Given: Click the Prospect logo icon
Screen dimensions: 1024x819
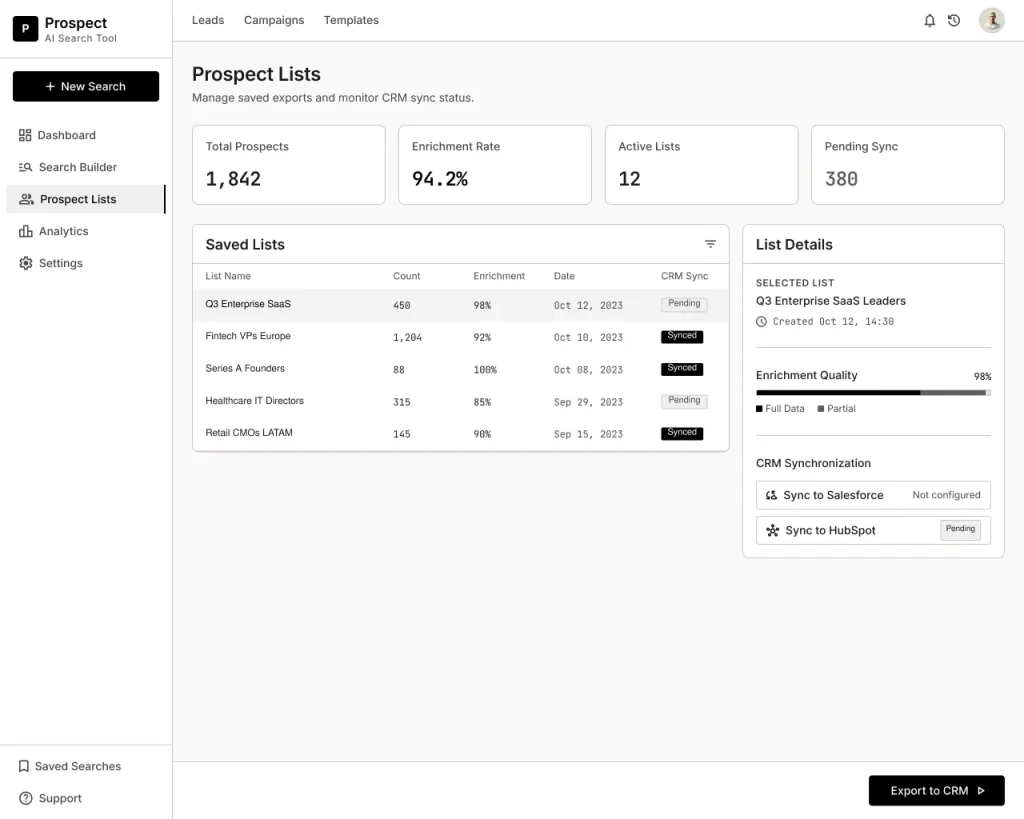Looking at the screenshot, I should pyautogui.click(x=25, y=29).
